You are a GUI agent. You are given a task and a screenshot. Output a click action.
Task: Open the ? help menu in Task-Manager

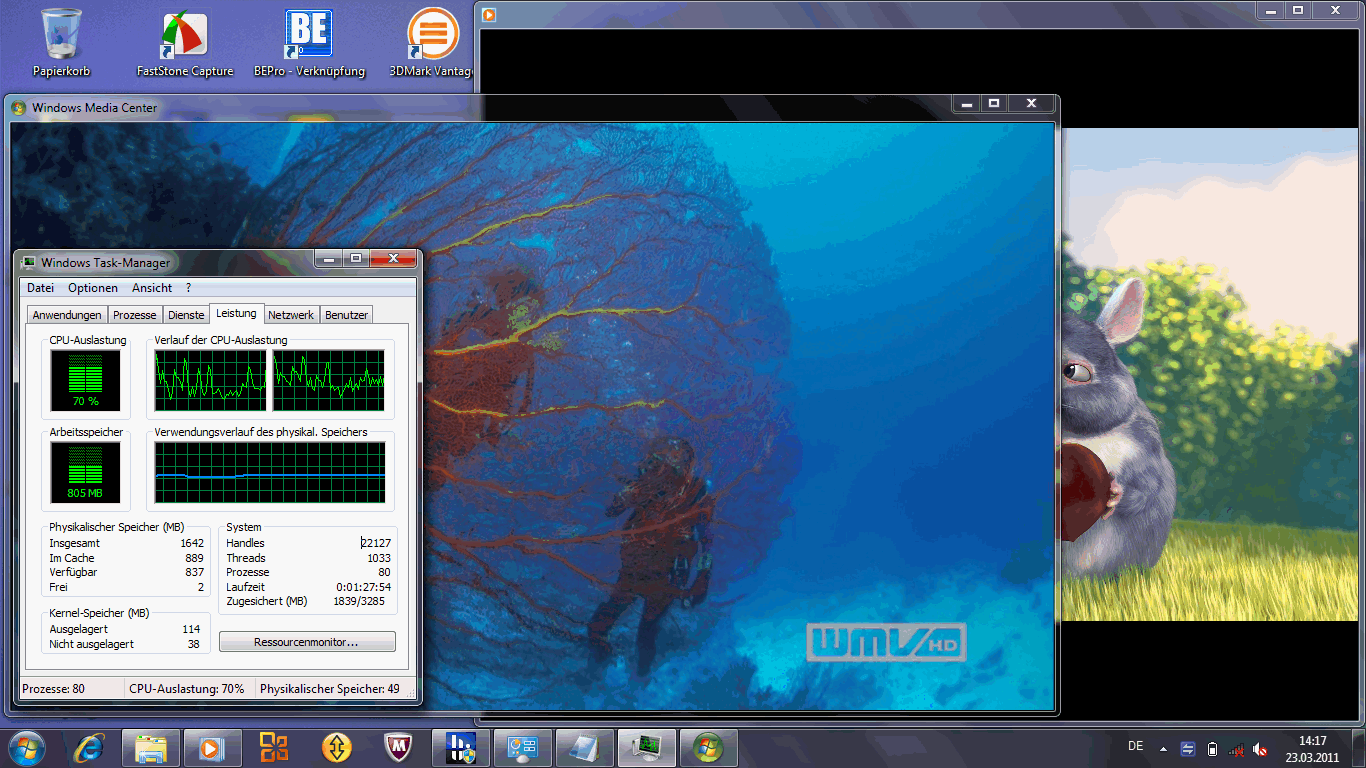[188, 288]
